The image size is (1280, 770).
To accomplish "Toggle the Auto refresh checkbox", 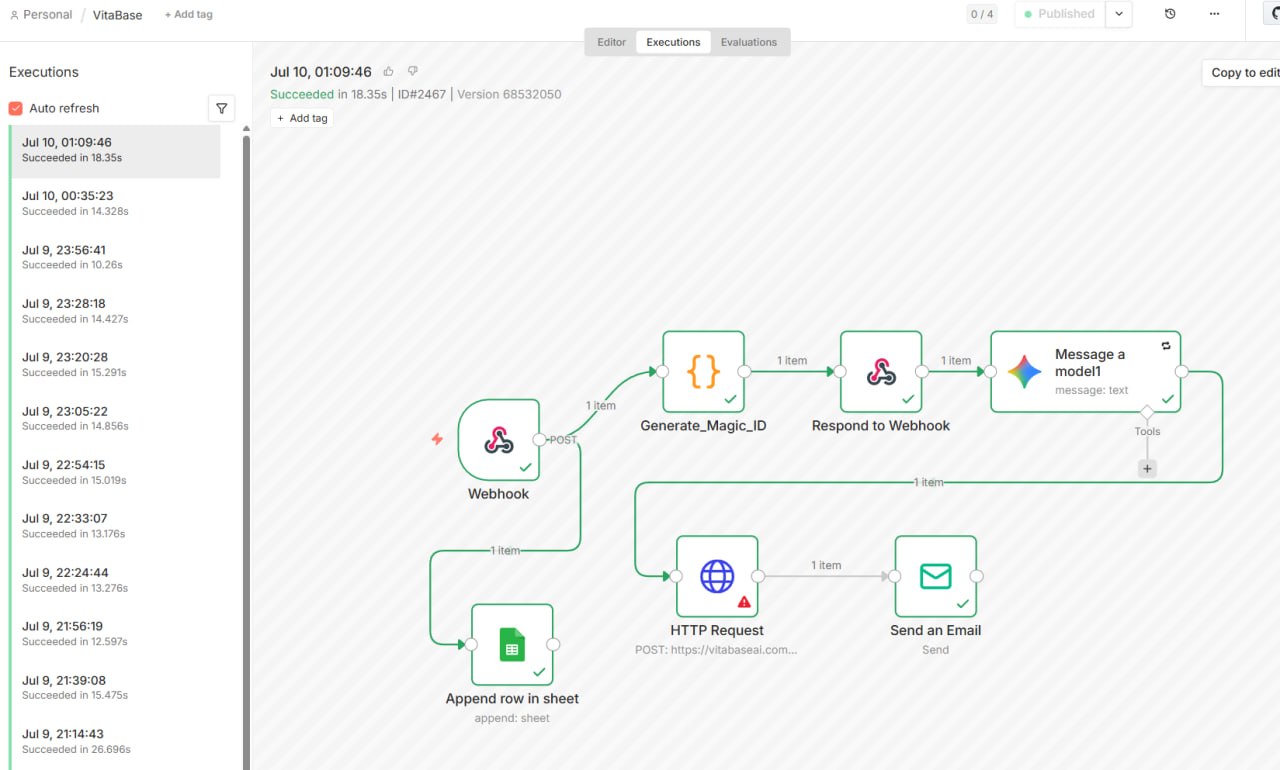I will (x=16, y=108).
